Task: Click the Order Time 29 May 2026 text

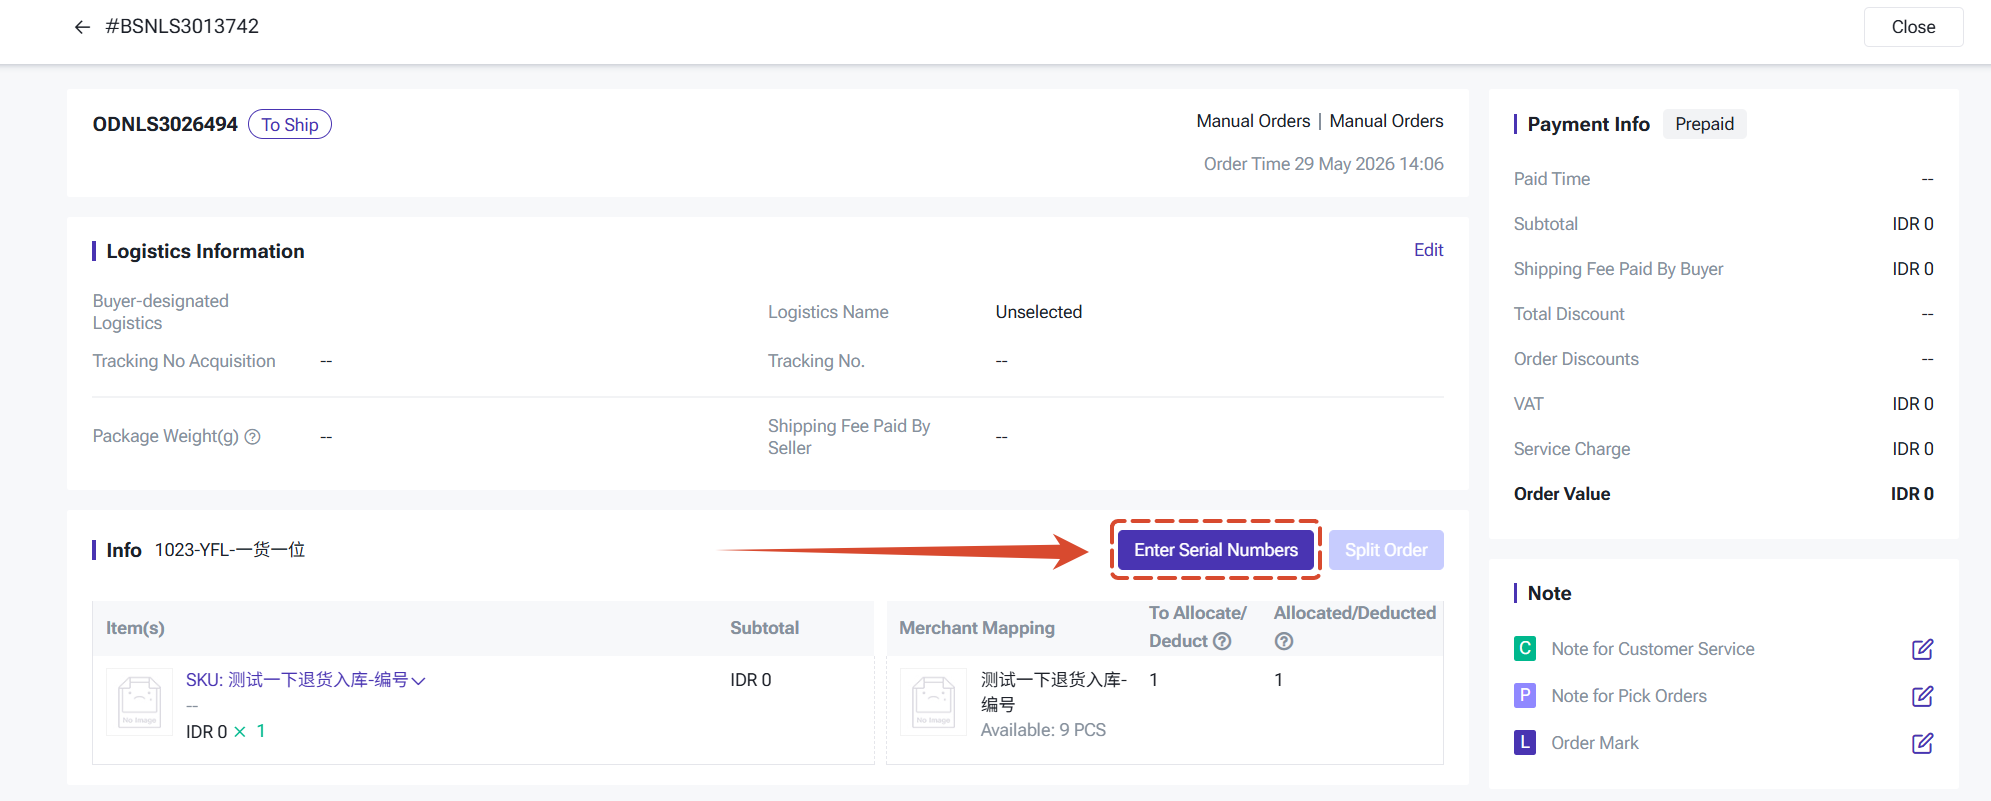Action: 1323,164
